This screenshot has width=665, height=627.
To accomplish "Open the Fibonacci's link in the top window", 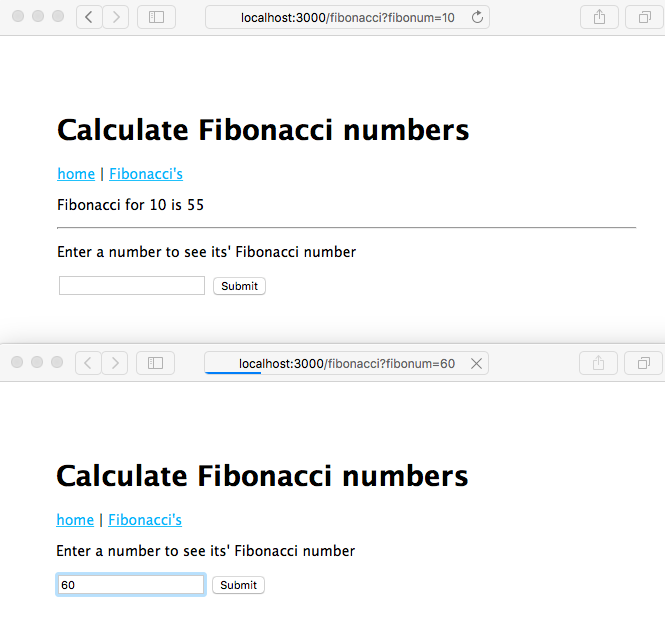I will click(146, 174).
